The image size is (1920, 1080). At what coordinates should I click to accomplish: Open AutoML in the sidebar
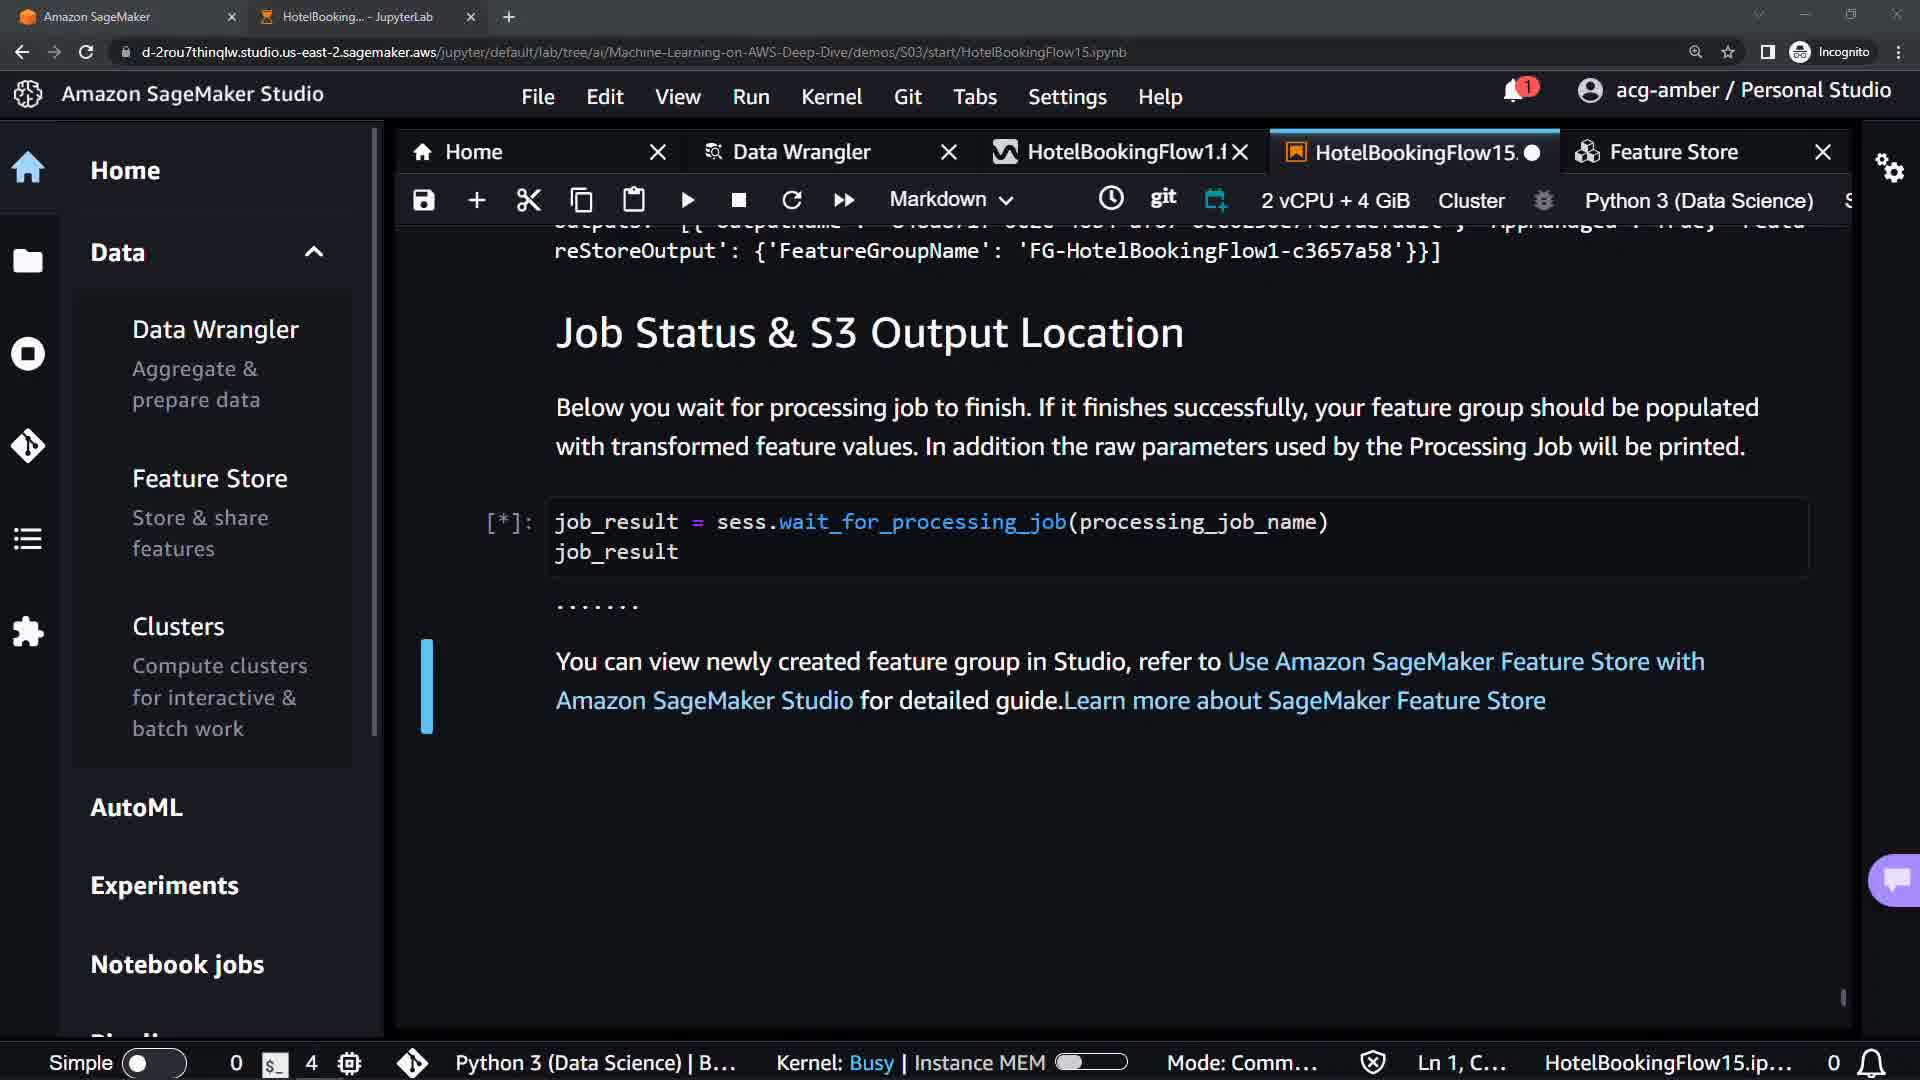coord(137,808)
